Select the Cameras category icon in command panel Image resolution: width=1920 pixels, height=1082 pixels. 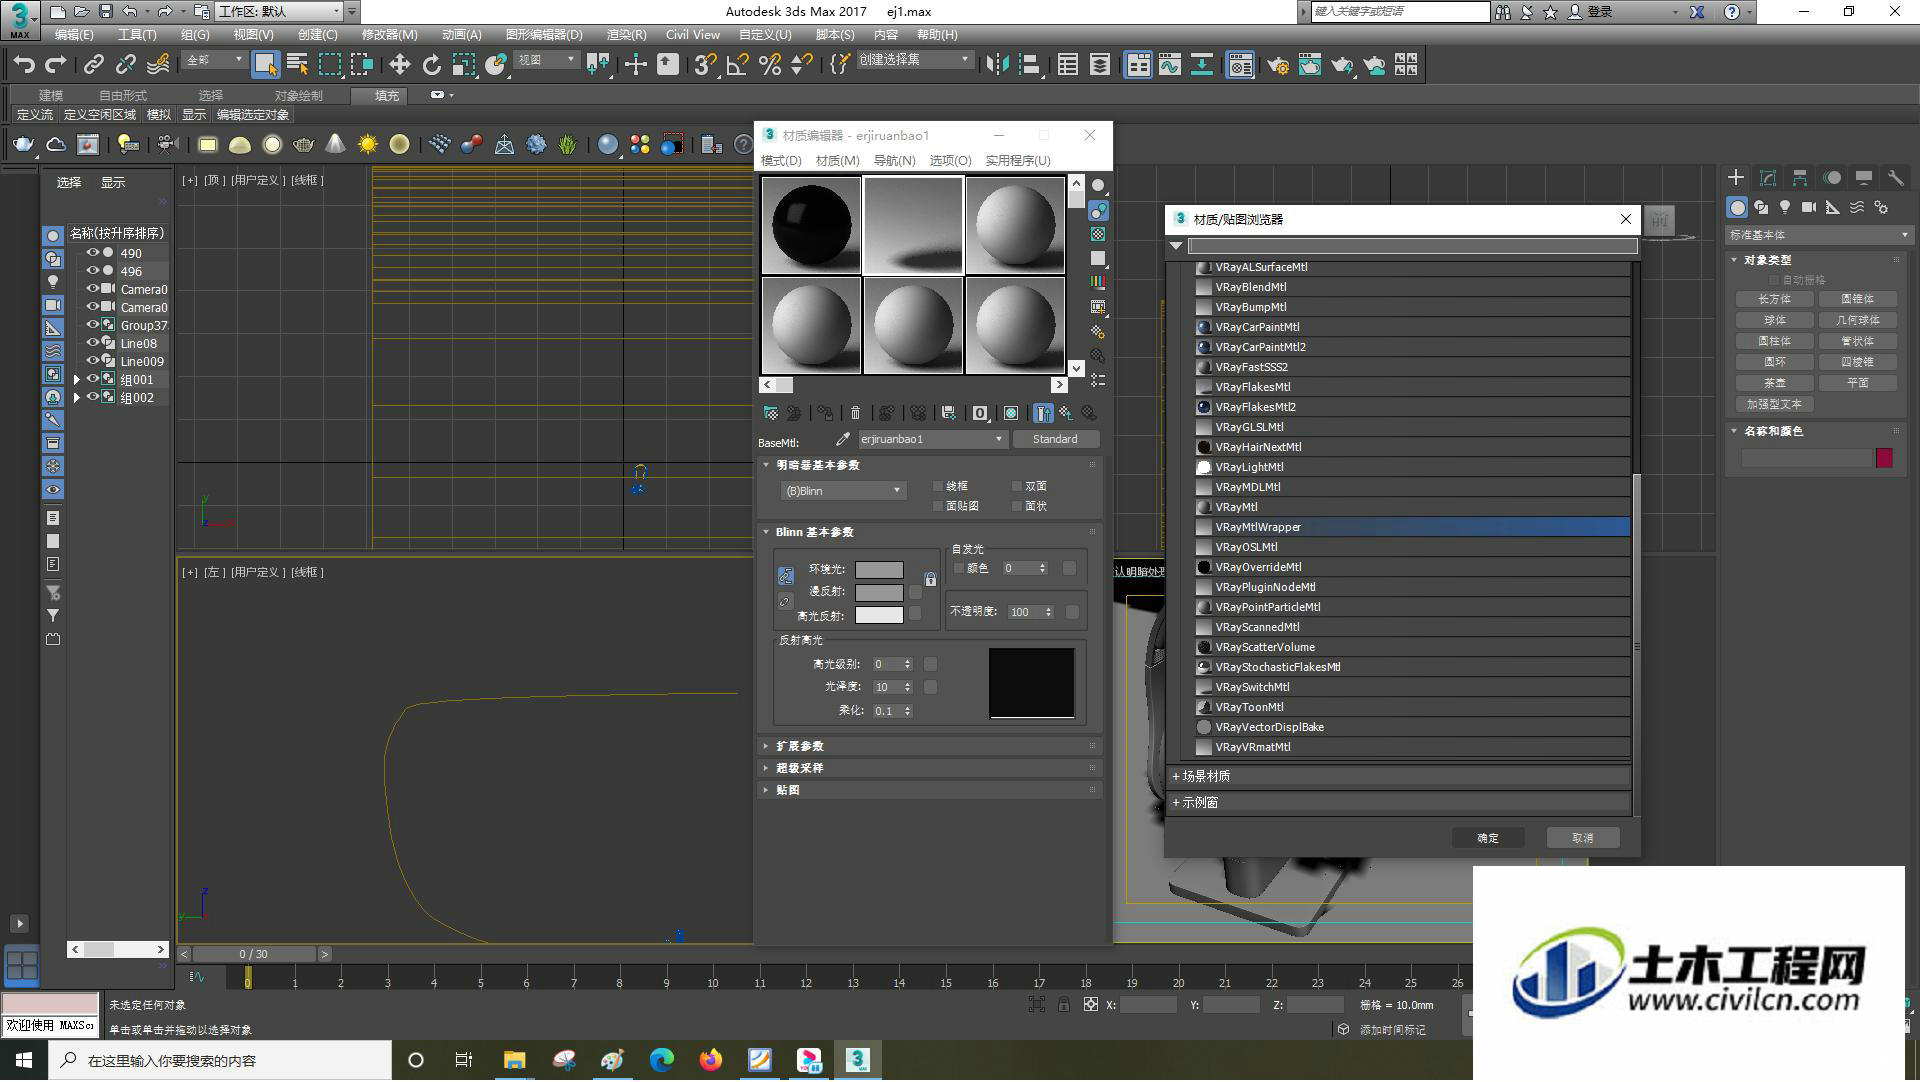1809,207
